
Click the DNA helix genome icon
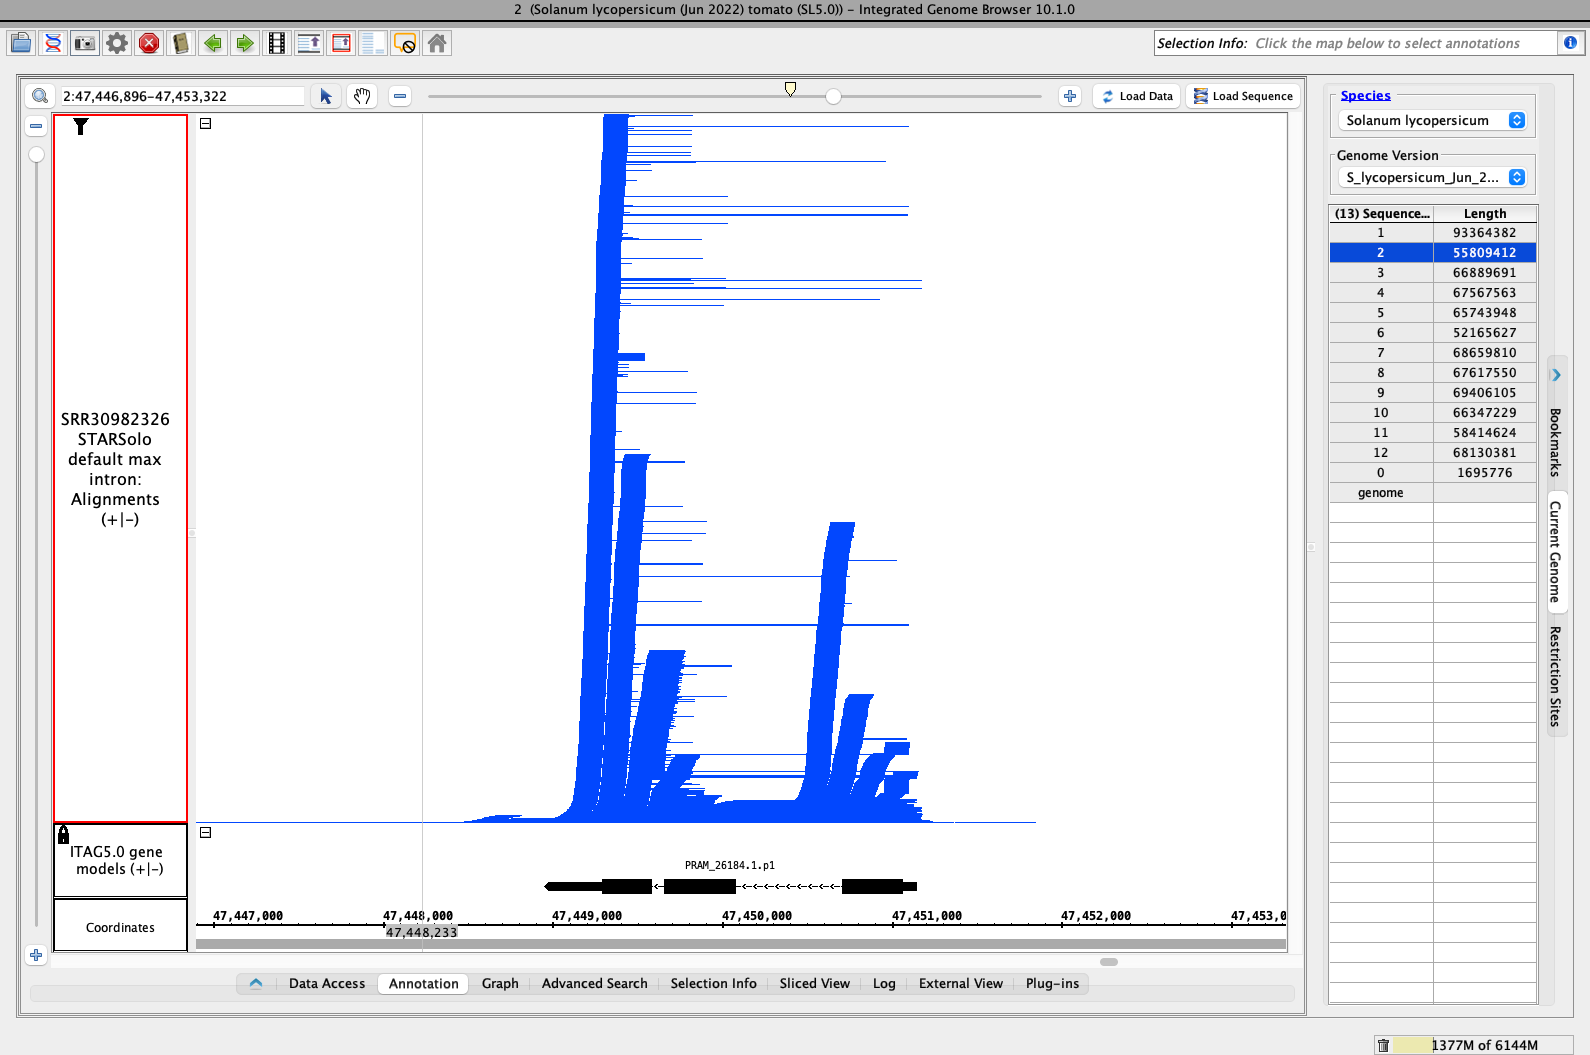click(53, 43)
